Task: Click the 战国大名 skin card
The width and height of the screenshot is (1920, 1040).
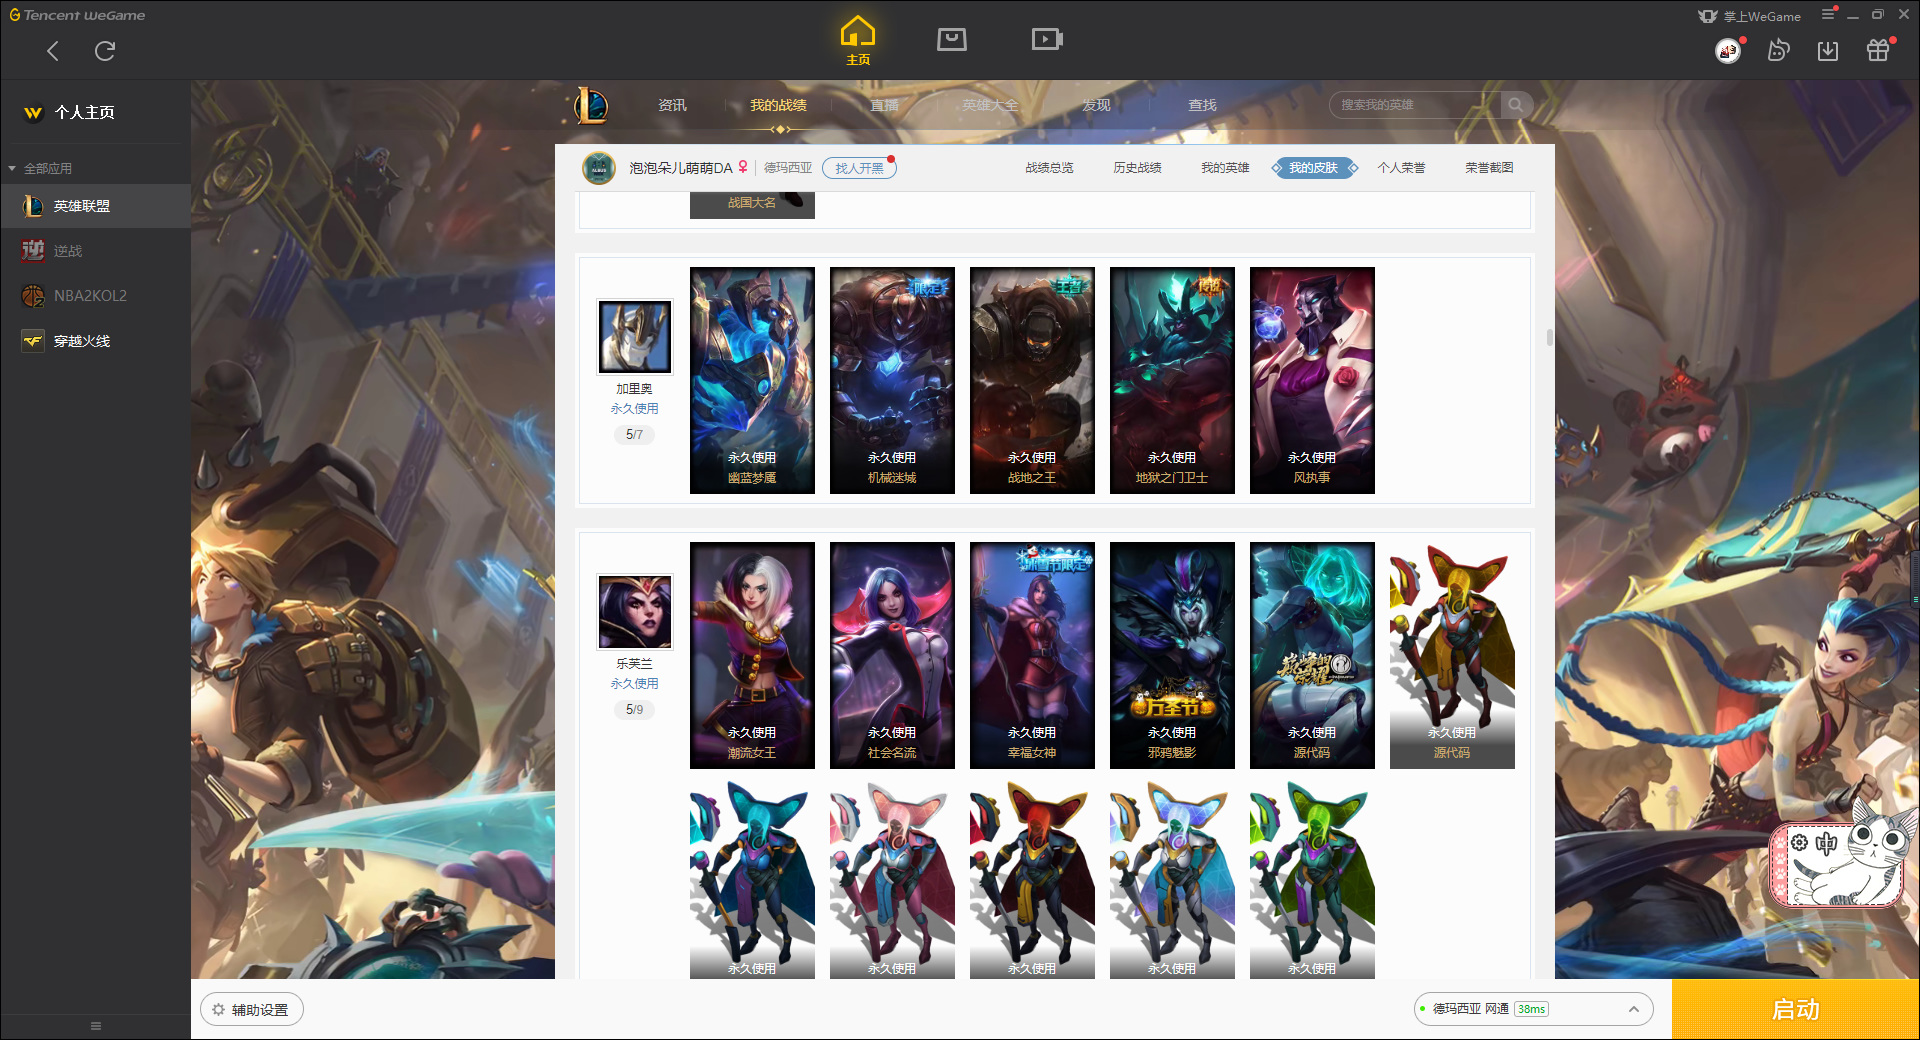Action: click(x=752, y=205)
